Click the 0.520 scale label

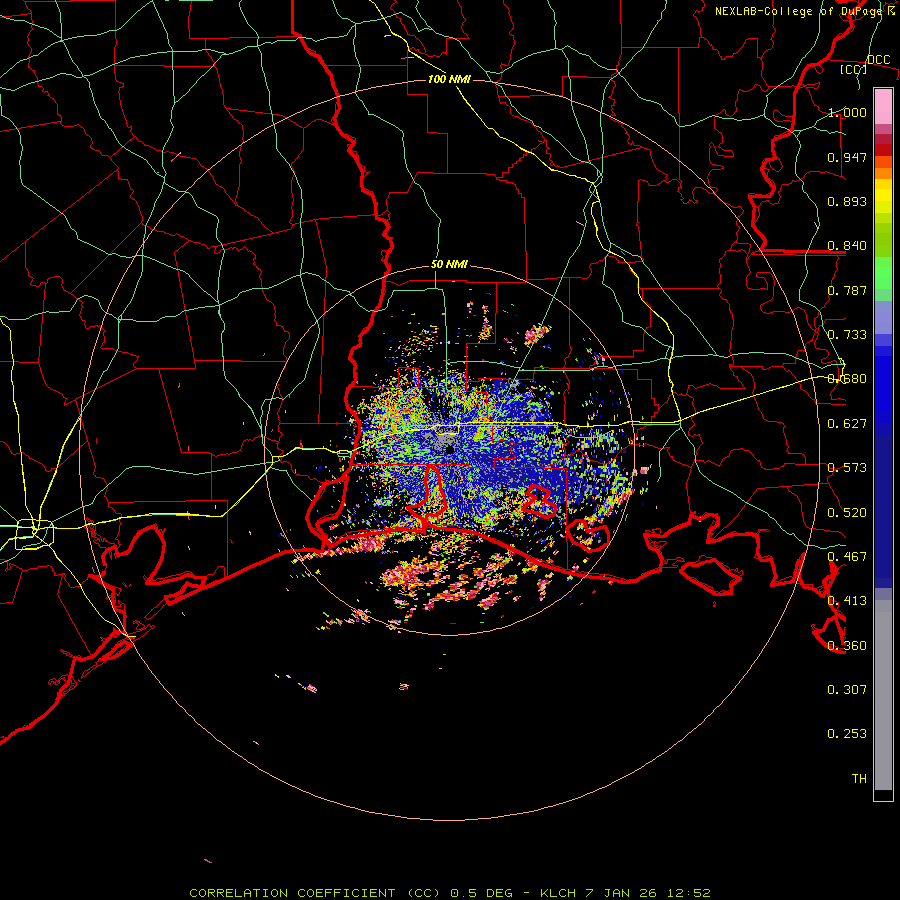point(847,513)
